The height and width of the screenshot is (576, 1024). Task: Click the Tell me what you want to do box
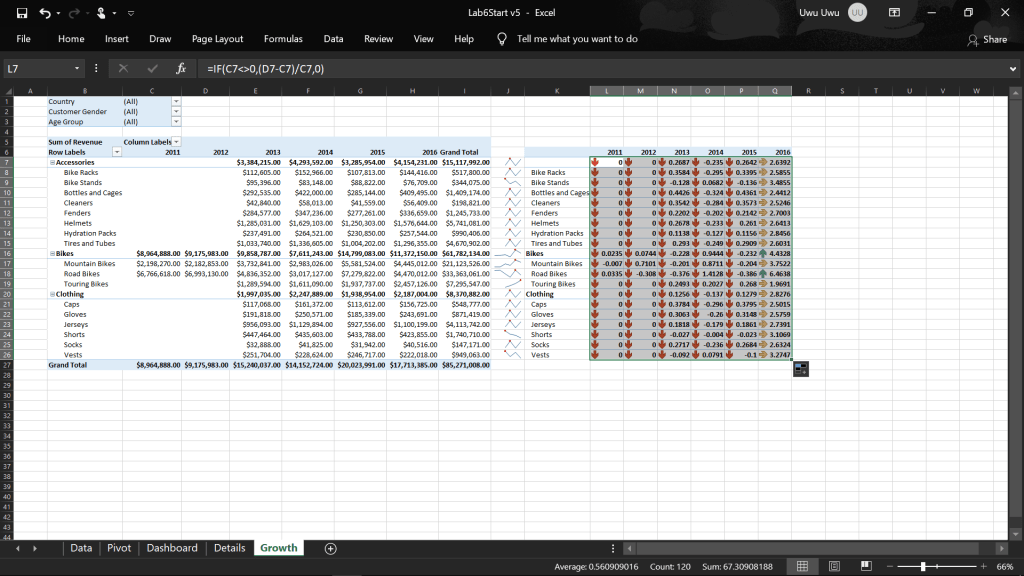pyautogui.click(x=577, y=39)
